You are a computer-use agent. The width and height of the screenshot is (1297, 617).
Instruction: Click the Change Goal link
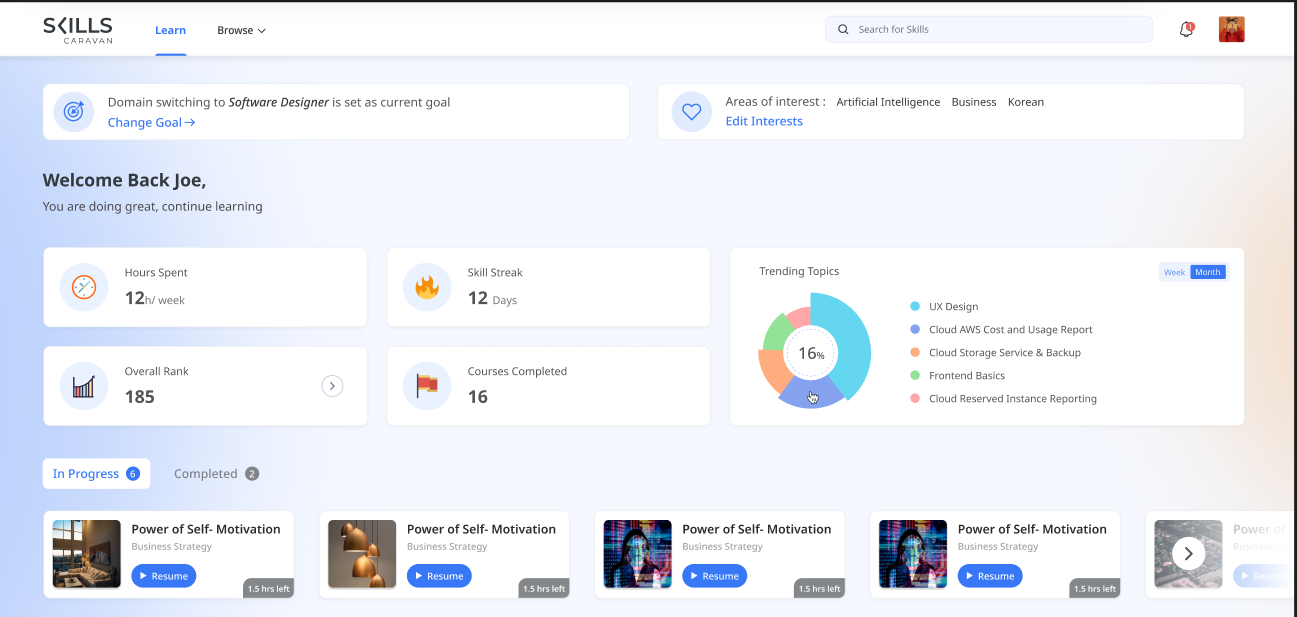point(150,122)
